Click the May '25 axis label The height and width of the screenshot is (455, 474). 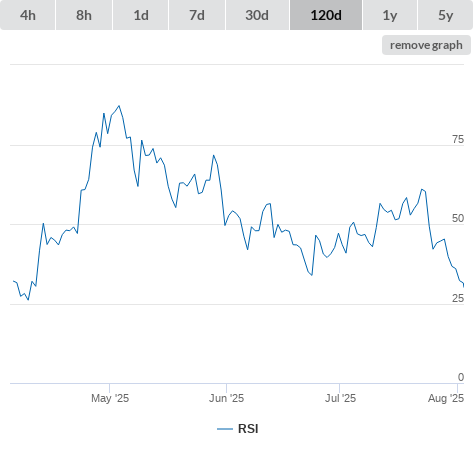[110, 398]
